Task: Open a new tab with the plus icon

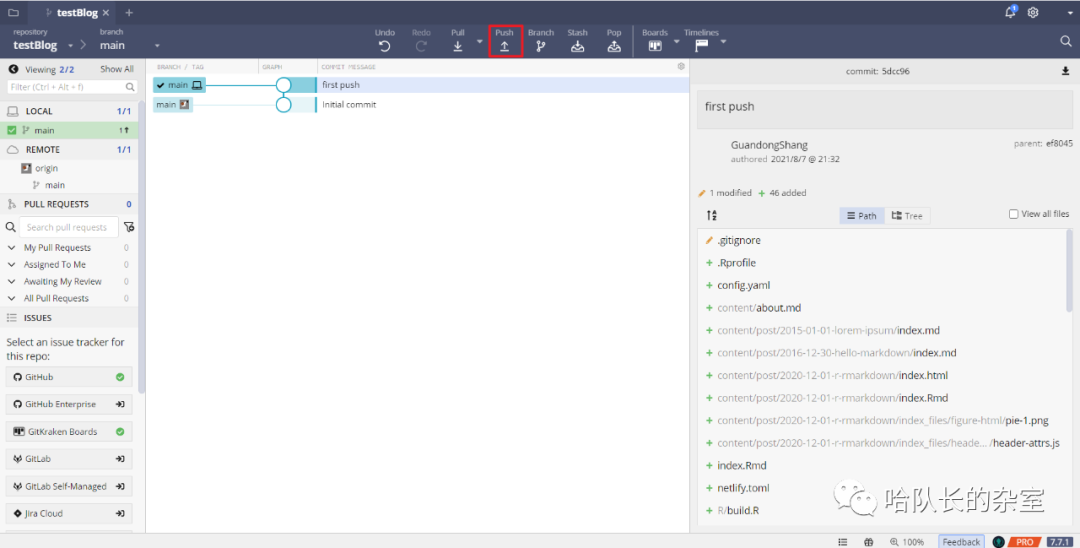Action: 129,12
